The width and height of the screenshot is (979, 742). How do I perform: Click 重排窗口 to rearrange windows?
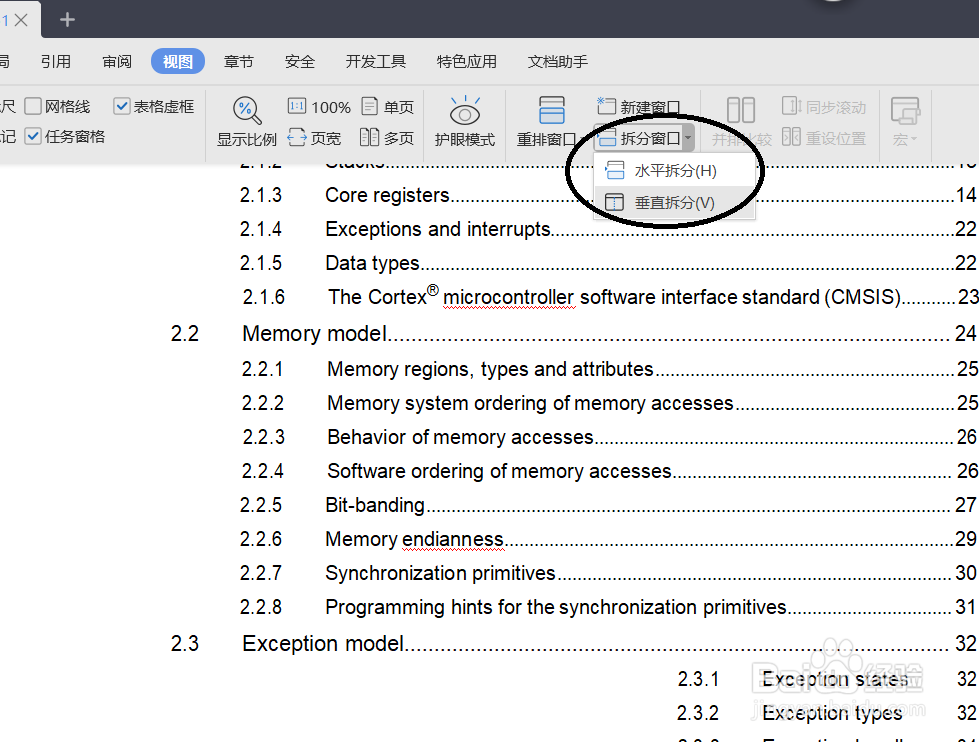pos(549,120)
